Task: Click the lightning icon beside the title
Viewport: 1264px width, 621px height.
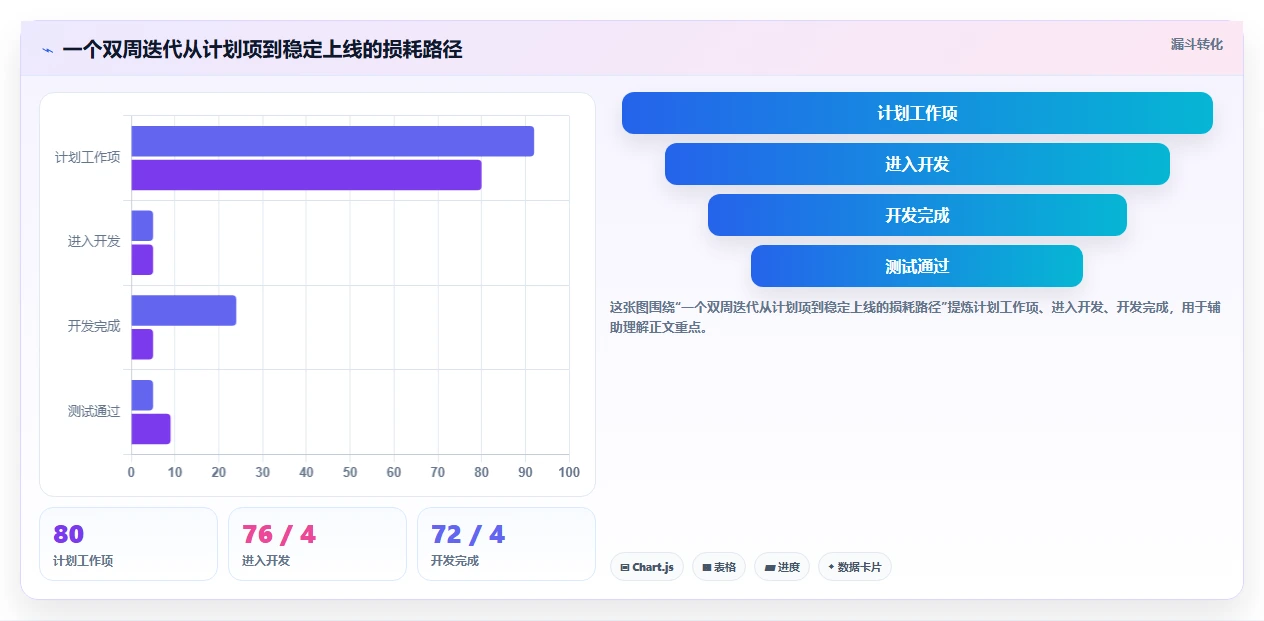Action: coord(47,50)
